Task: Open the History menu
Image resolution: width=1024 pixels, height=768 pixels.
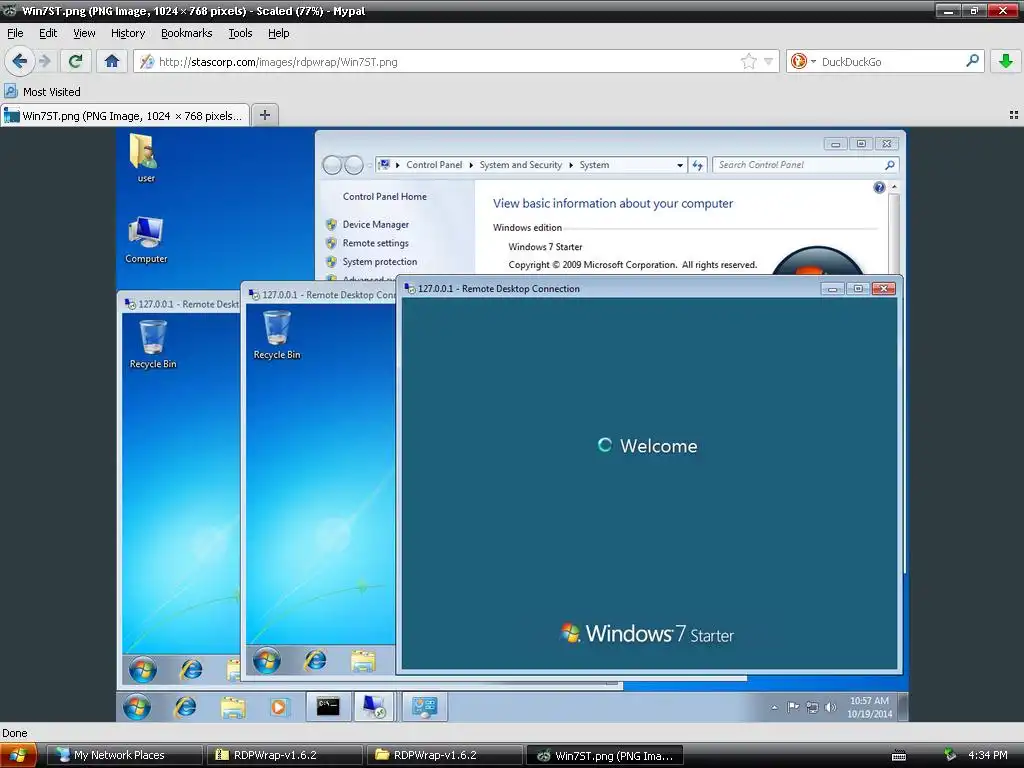Action: [x=128, y=33]
